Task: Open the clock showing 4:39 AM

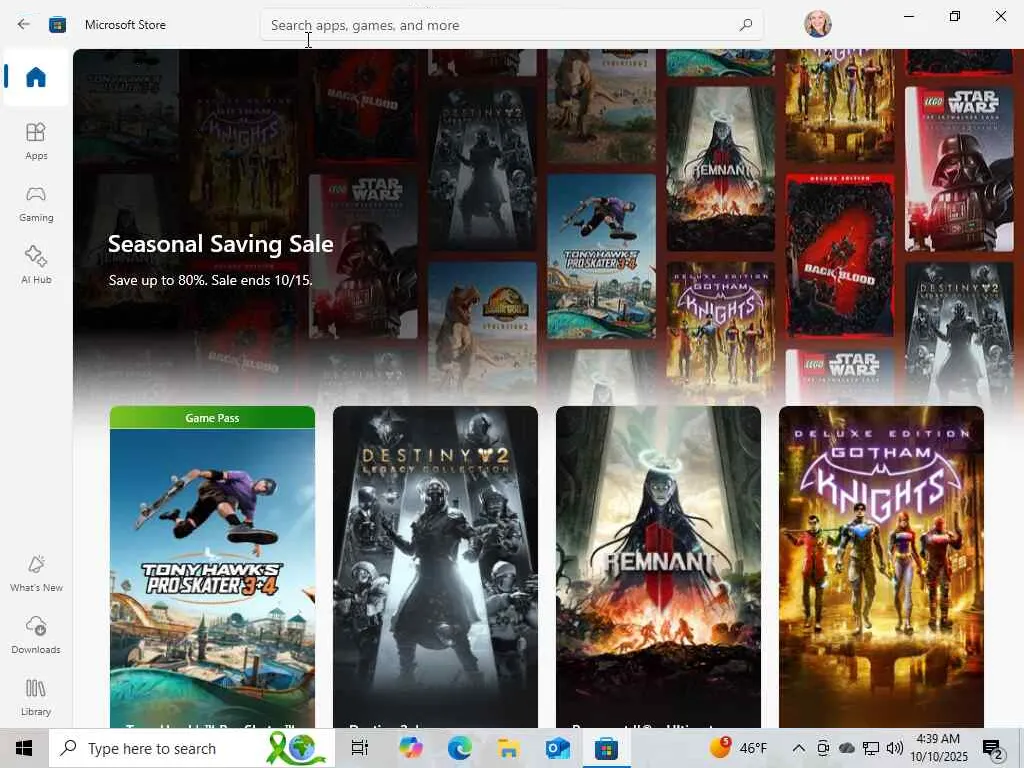Action: tap(938, 748)
